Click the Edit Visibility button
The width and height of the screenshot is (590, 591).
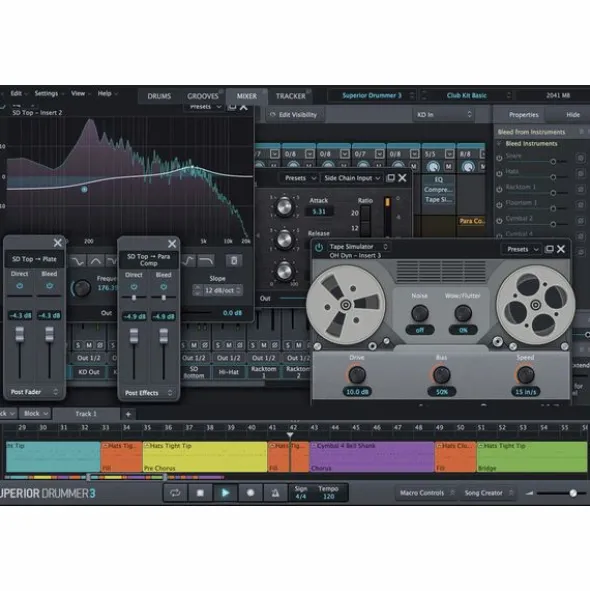[x=295, y=115]
